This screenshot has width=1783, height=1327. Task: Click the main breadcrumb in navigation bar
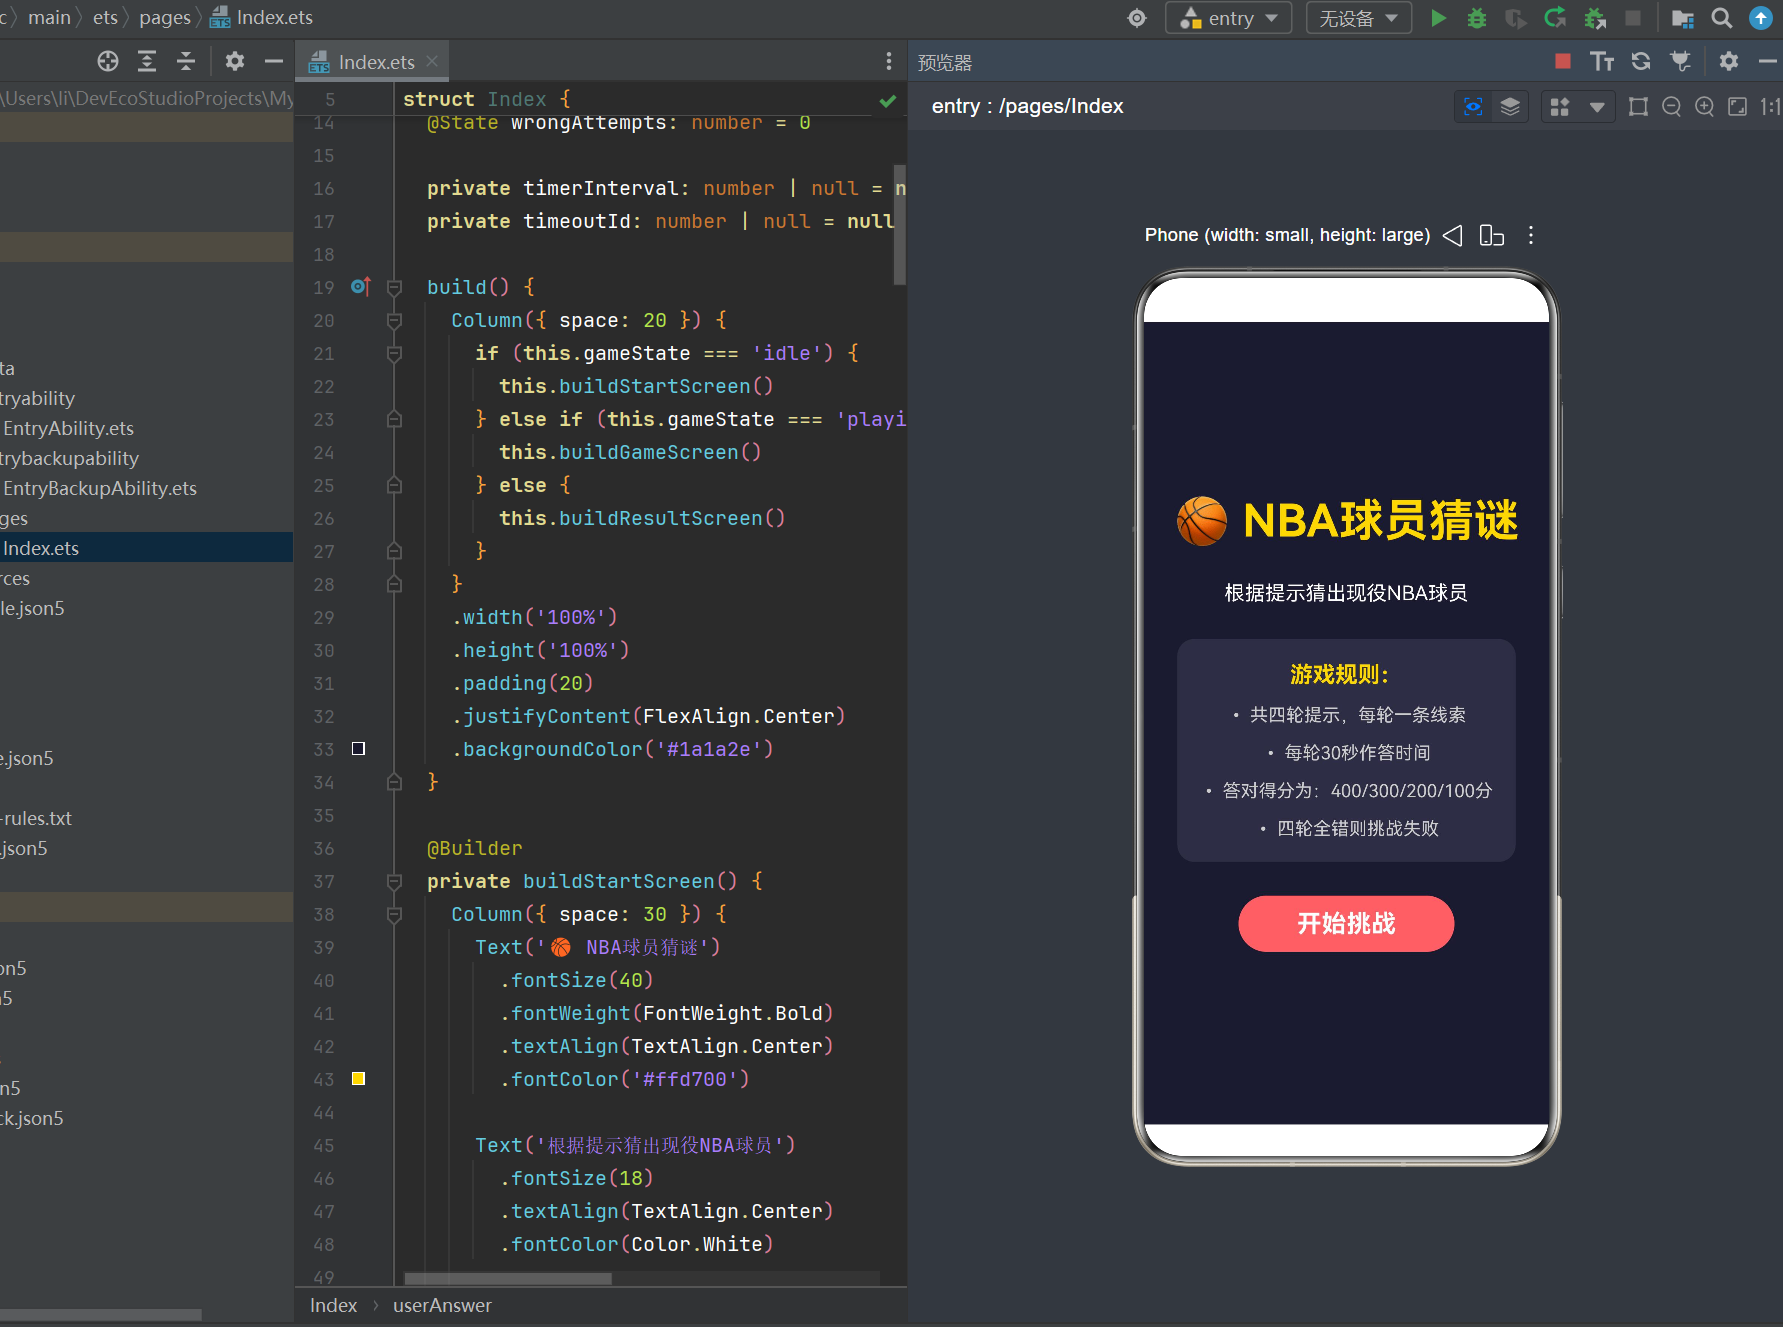49,18
